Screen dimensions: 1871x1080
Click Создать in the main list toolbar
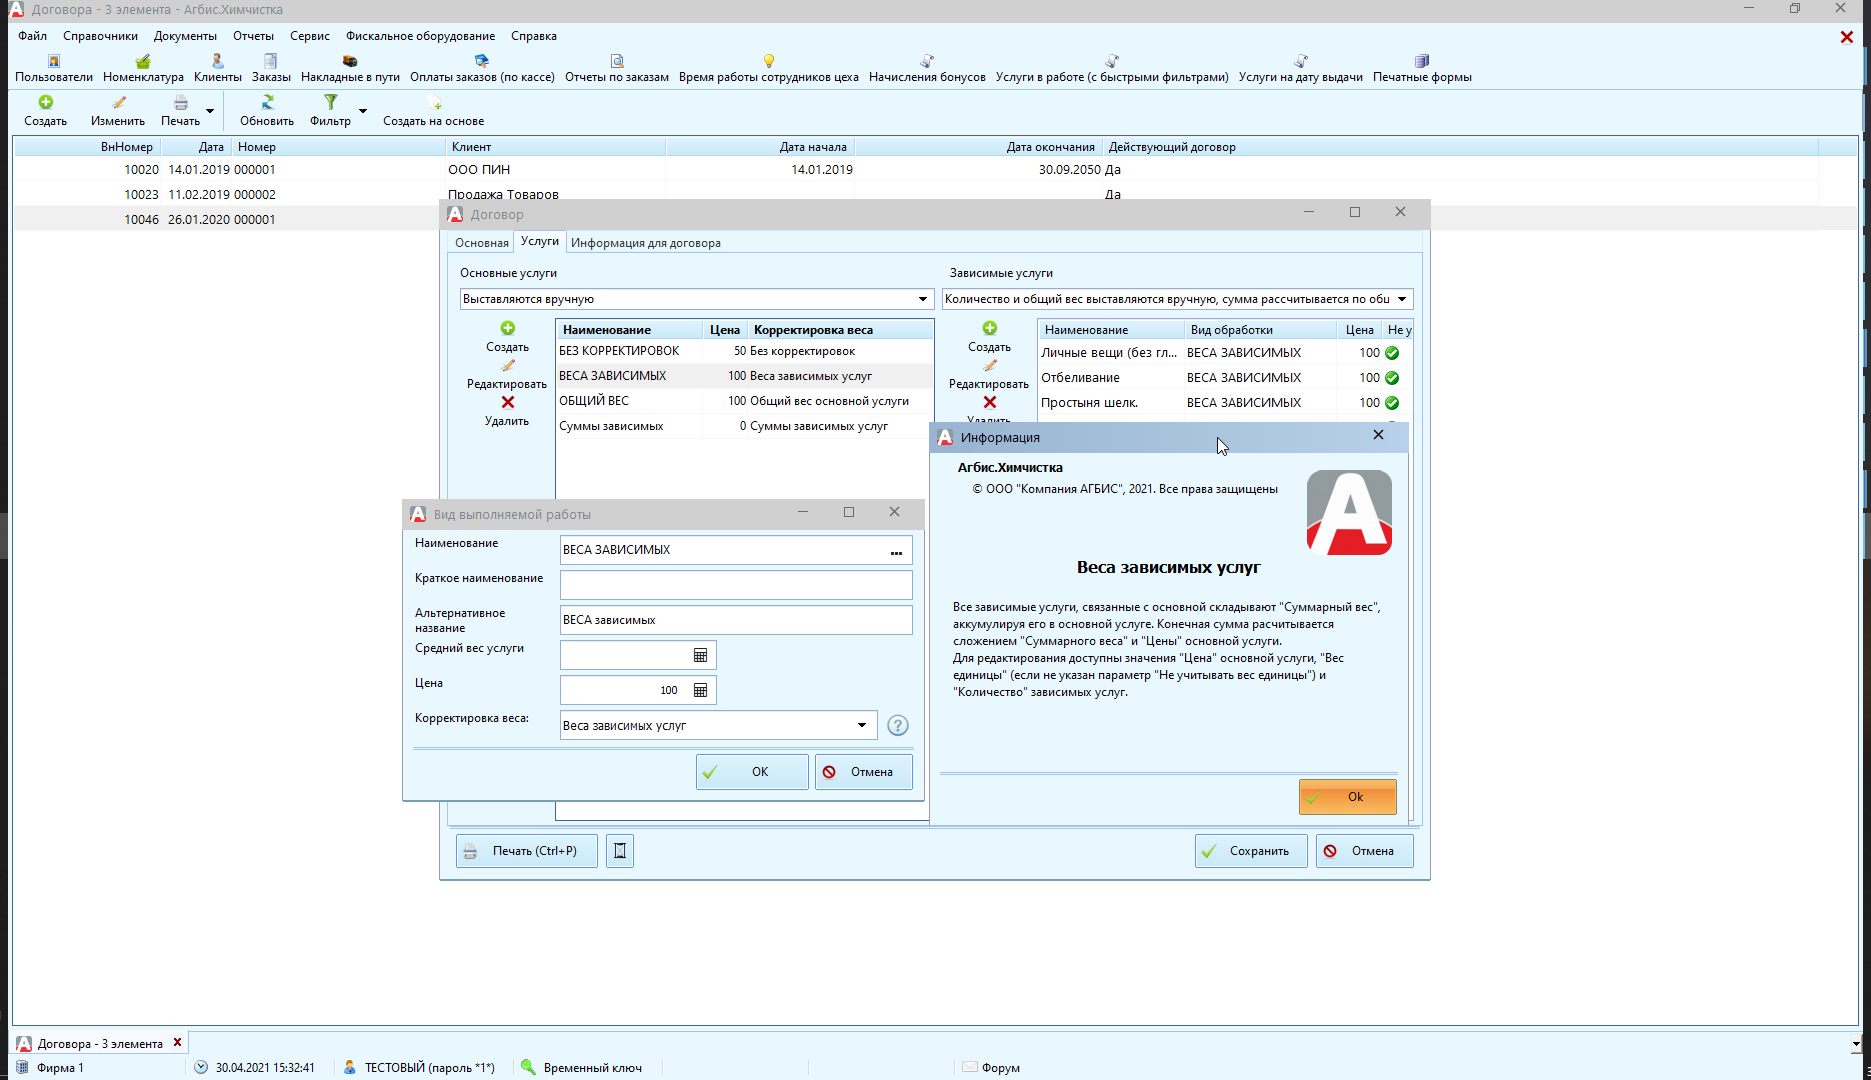pyautogui.click(x=46, y=110)
